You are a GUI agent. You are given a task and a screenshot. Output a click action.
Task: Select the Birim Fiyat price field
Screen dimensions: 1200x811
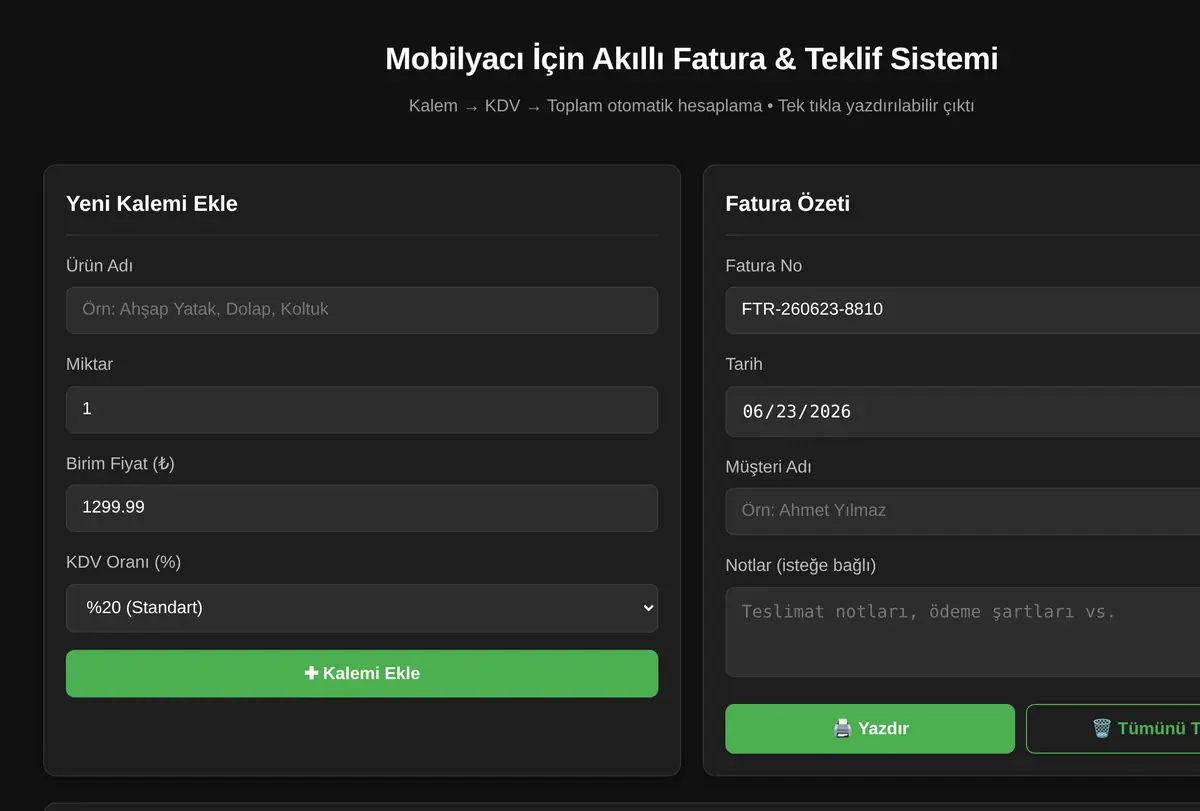point(362,508)
